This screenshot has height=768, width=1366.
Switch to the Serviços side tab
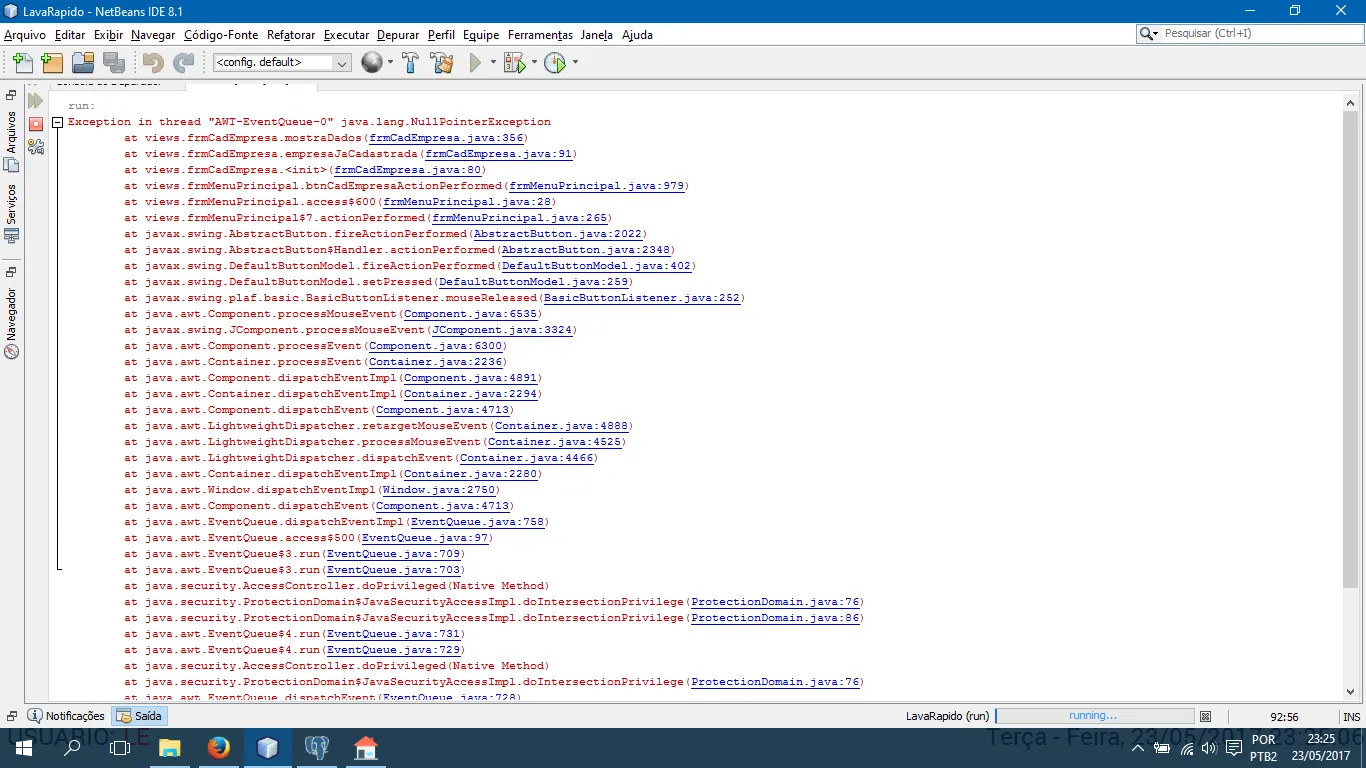click(x=11, y=212)
